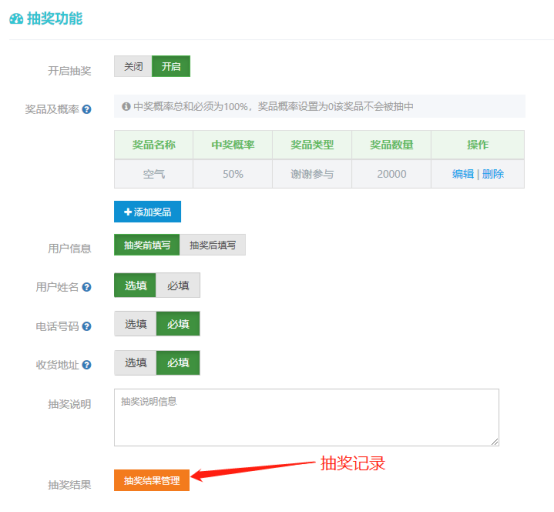Image resolution: width=554 pixels, height=512 pixels.
Task: Turn off the lottery with 关闭
Action: (x=133, y=66)
